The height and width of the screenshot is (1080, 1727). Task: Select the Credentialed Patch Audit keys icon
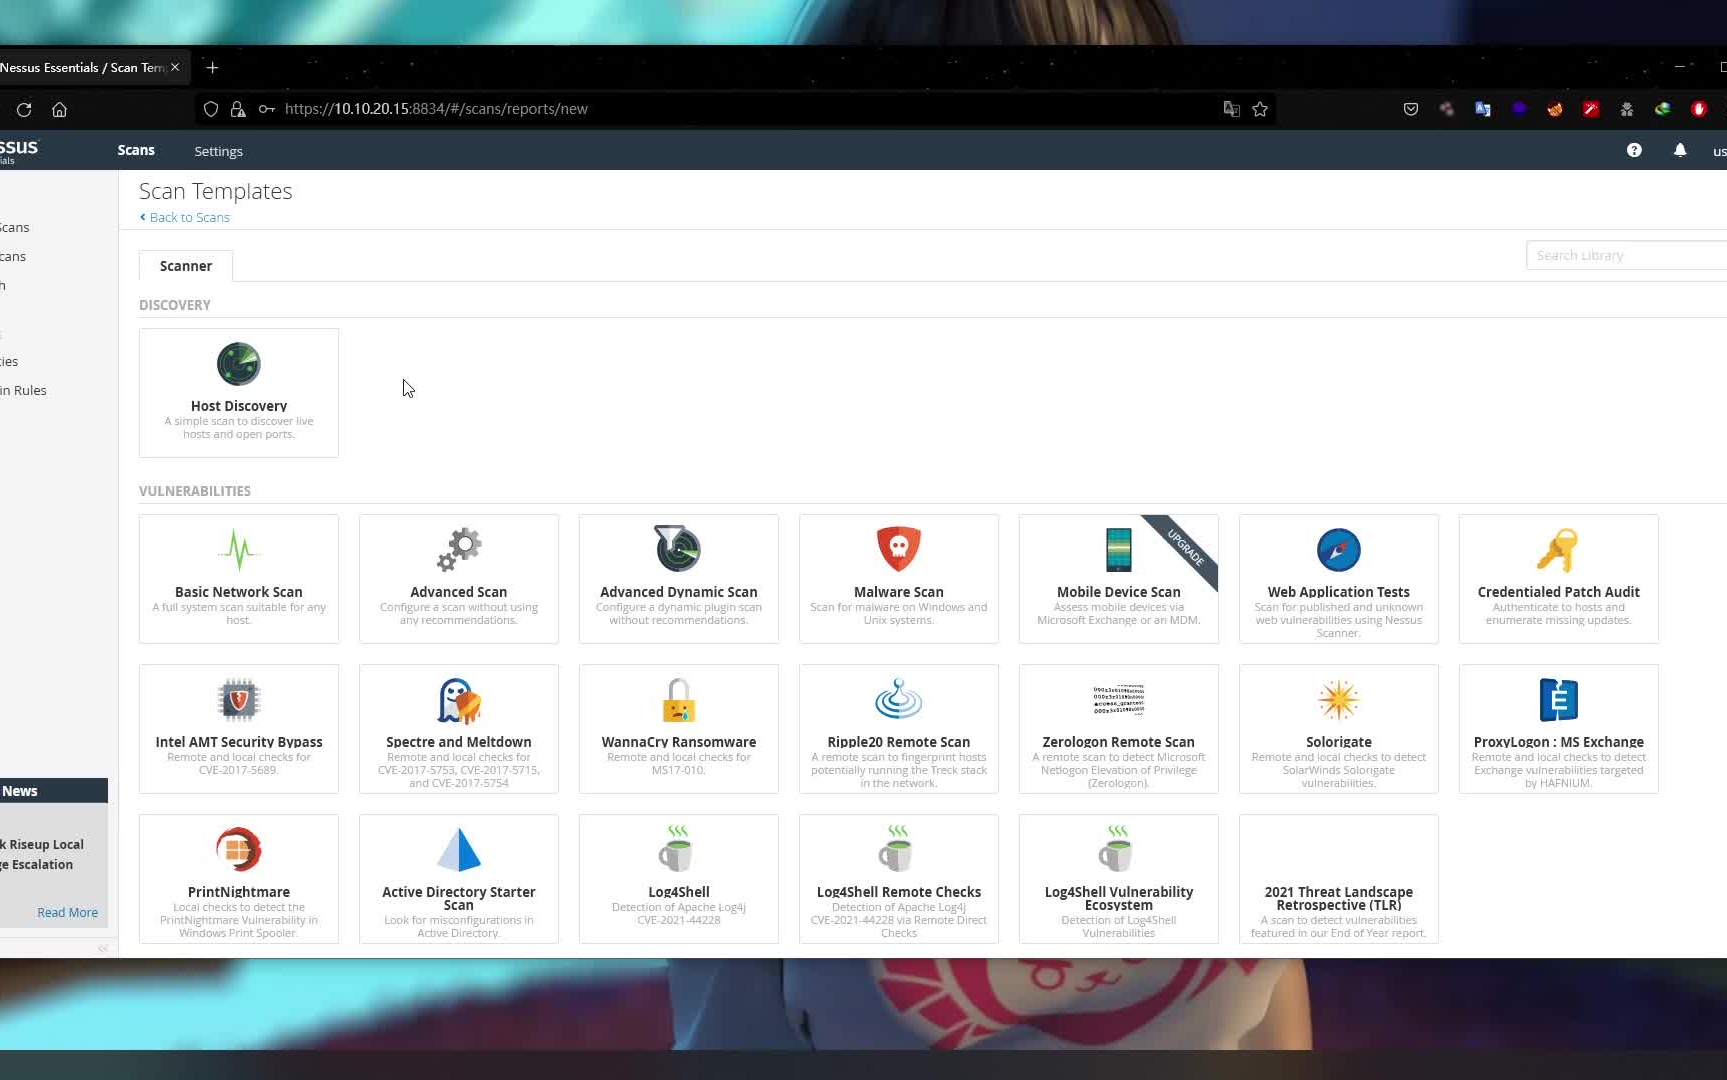pyautogui.click(x=1558, y=549)
